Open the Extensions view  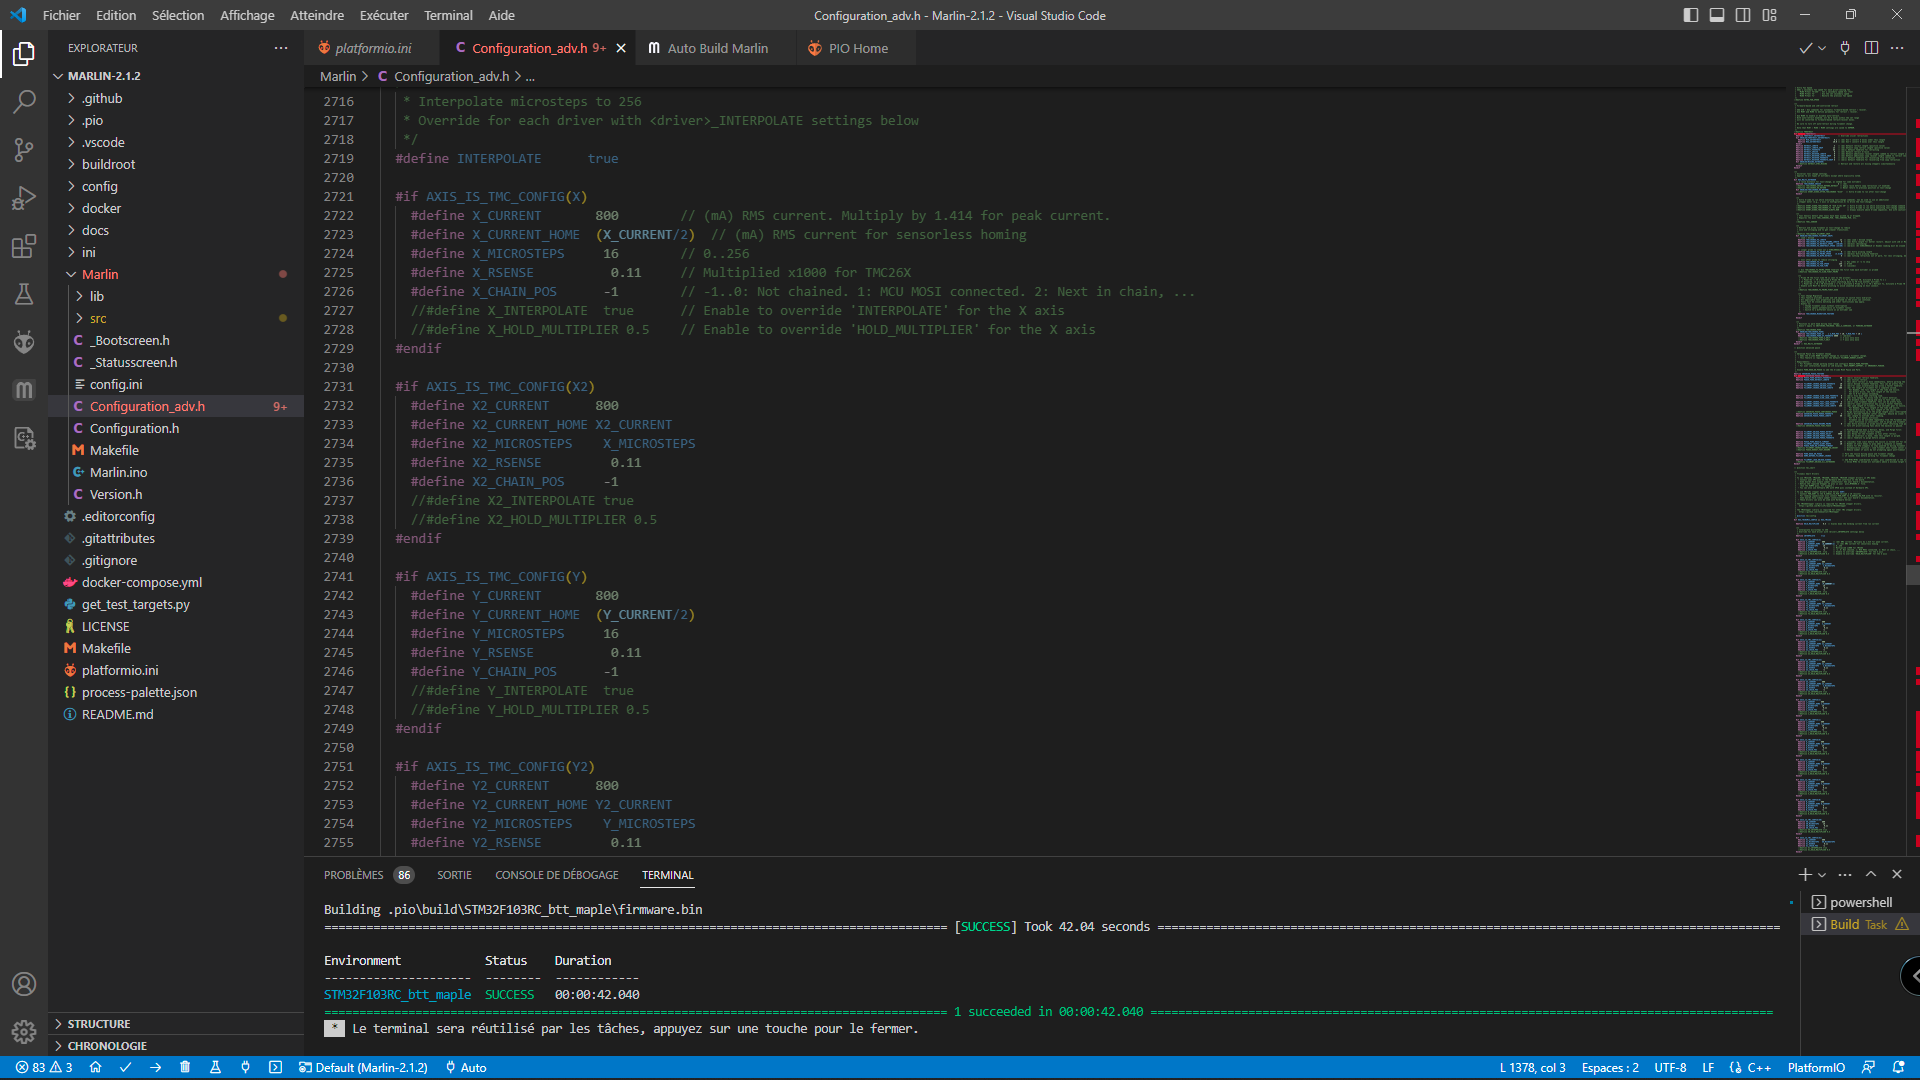(x=24, y=246)
